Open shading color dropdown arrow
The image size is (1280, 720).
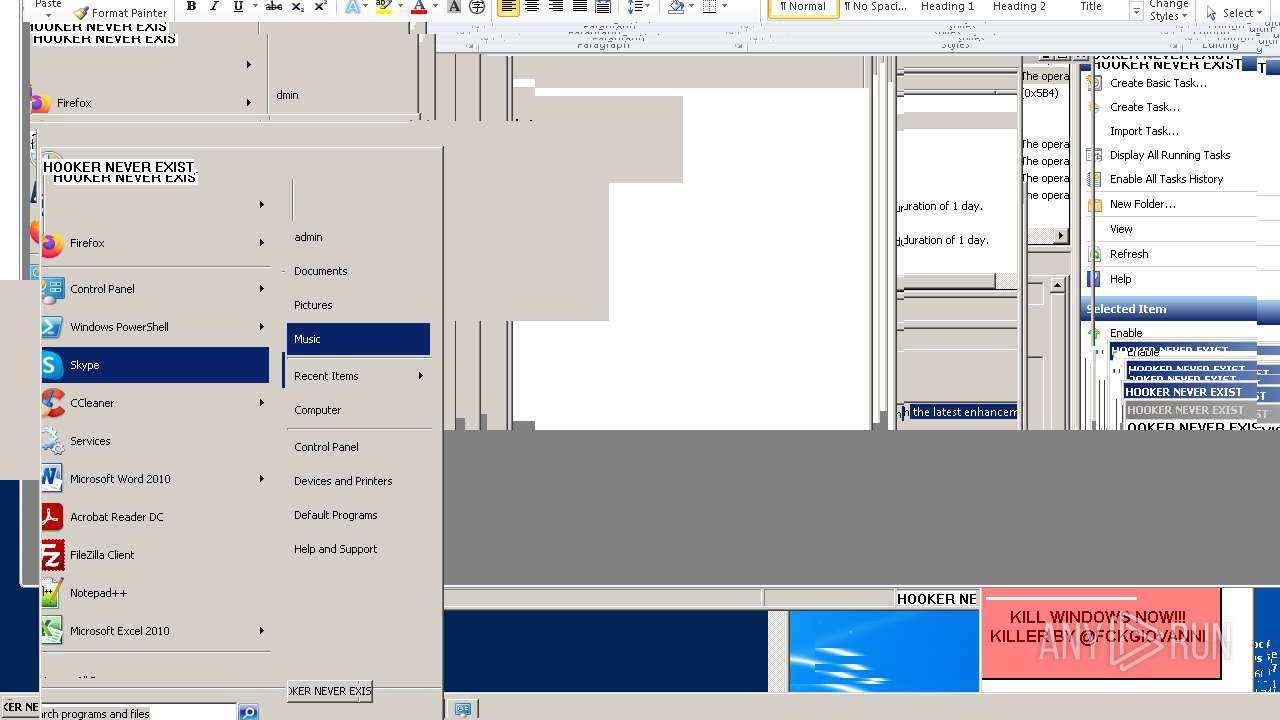coord(692,6)
